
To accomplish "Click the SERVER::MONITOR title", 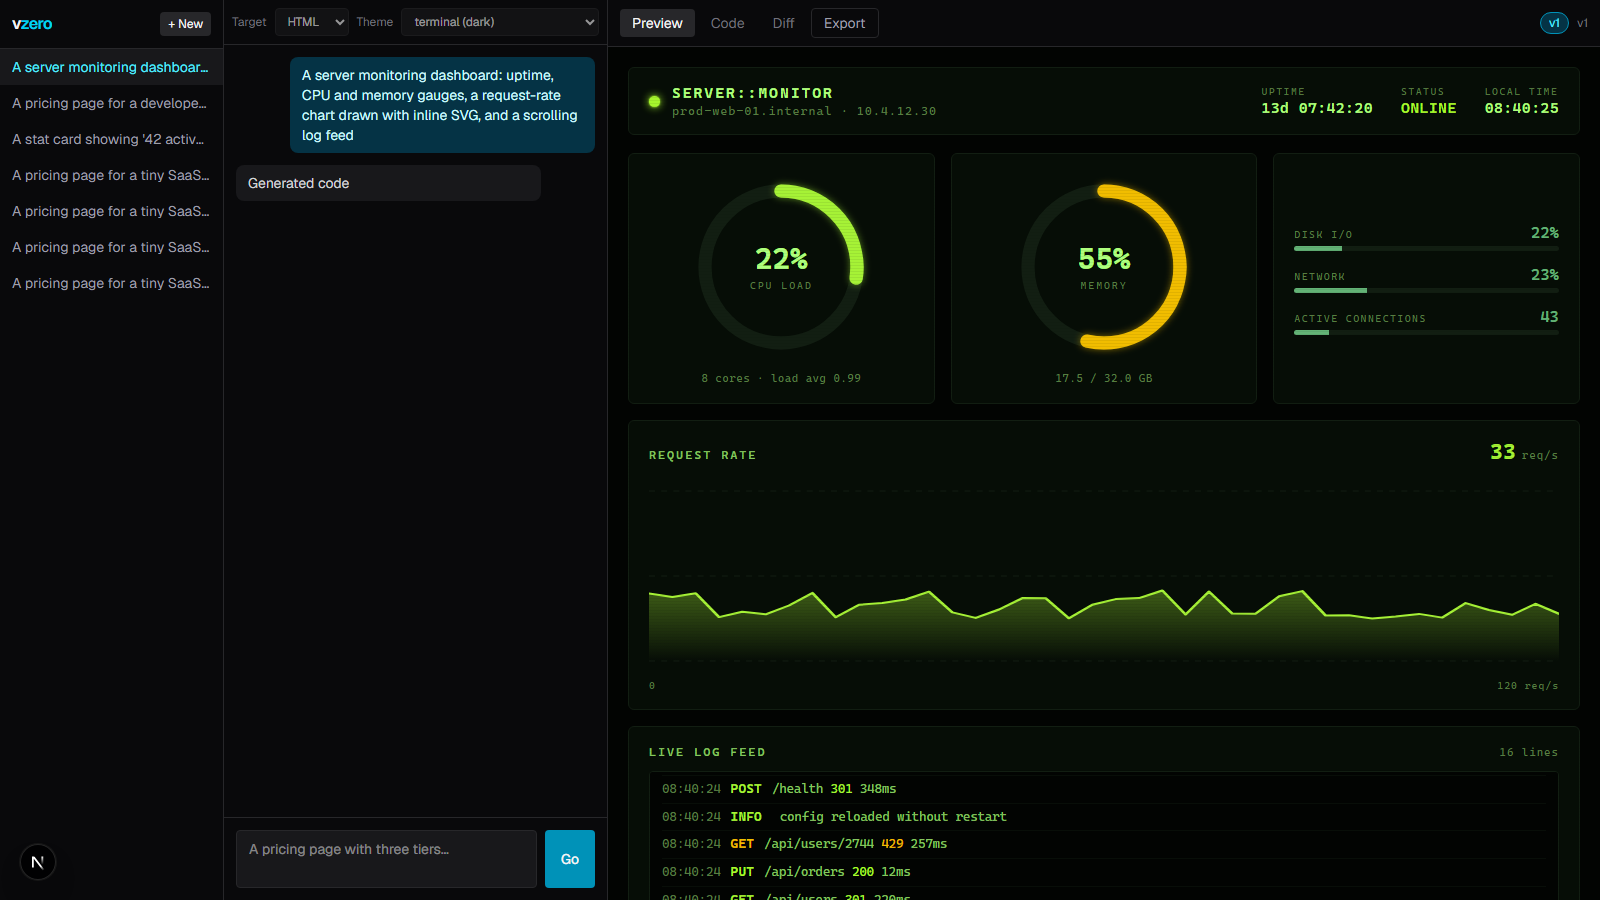I will (752, 93).
